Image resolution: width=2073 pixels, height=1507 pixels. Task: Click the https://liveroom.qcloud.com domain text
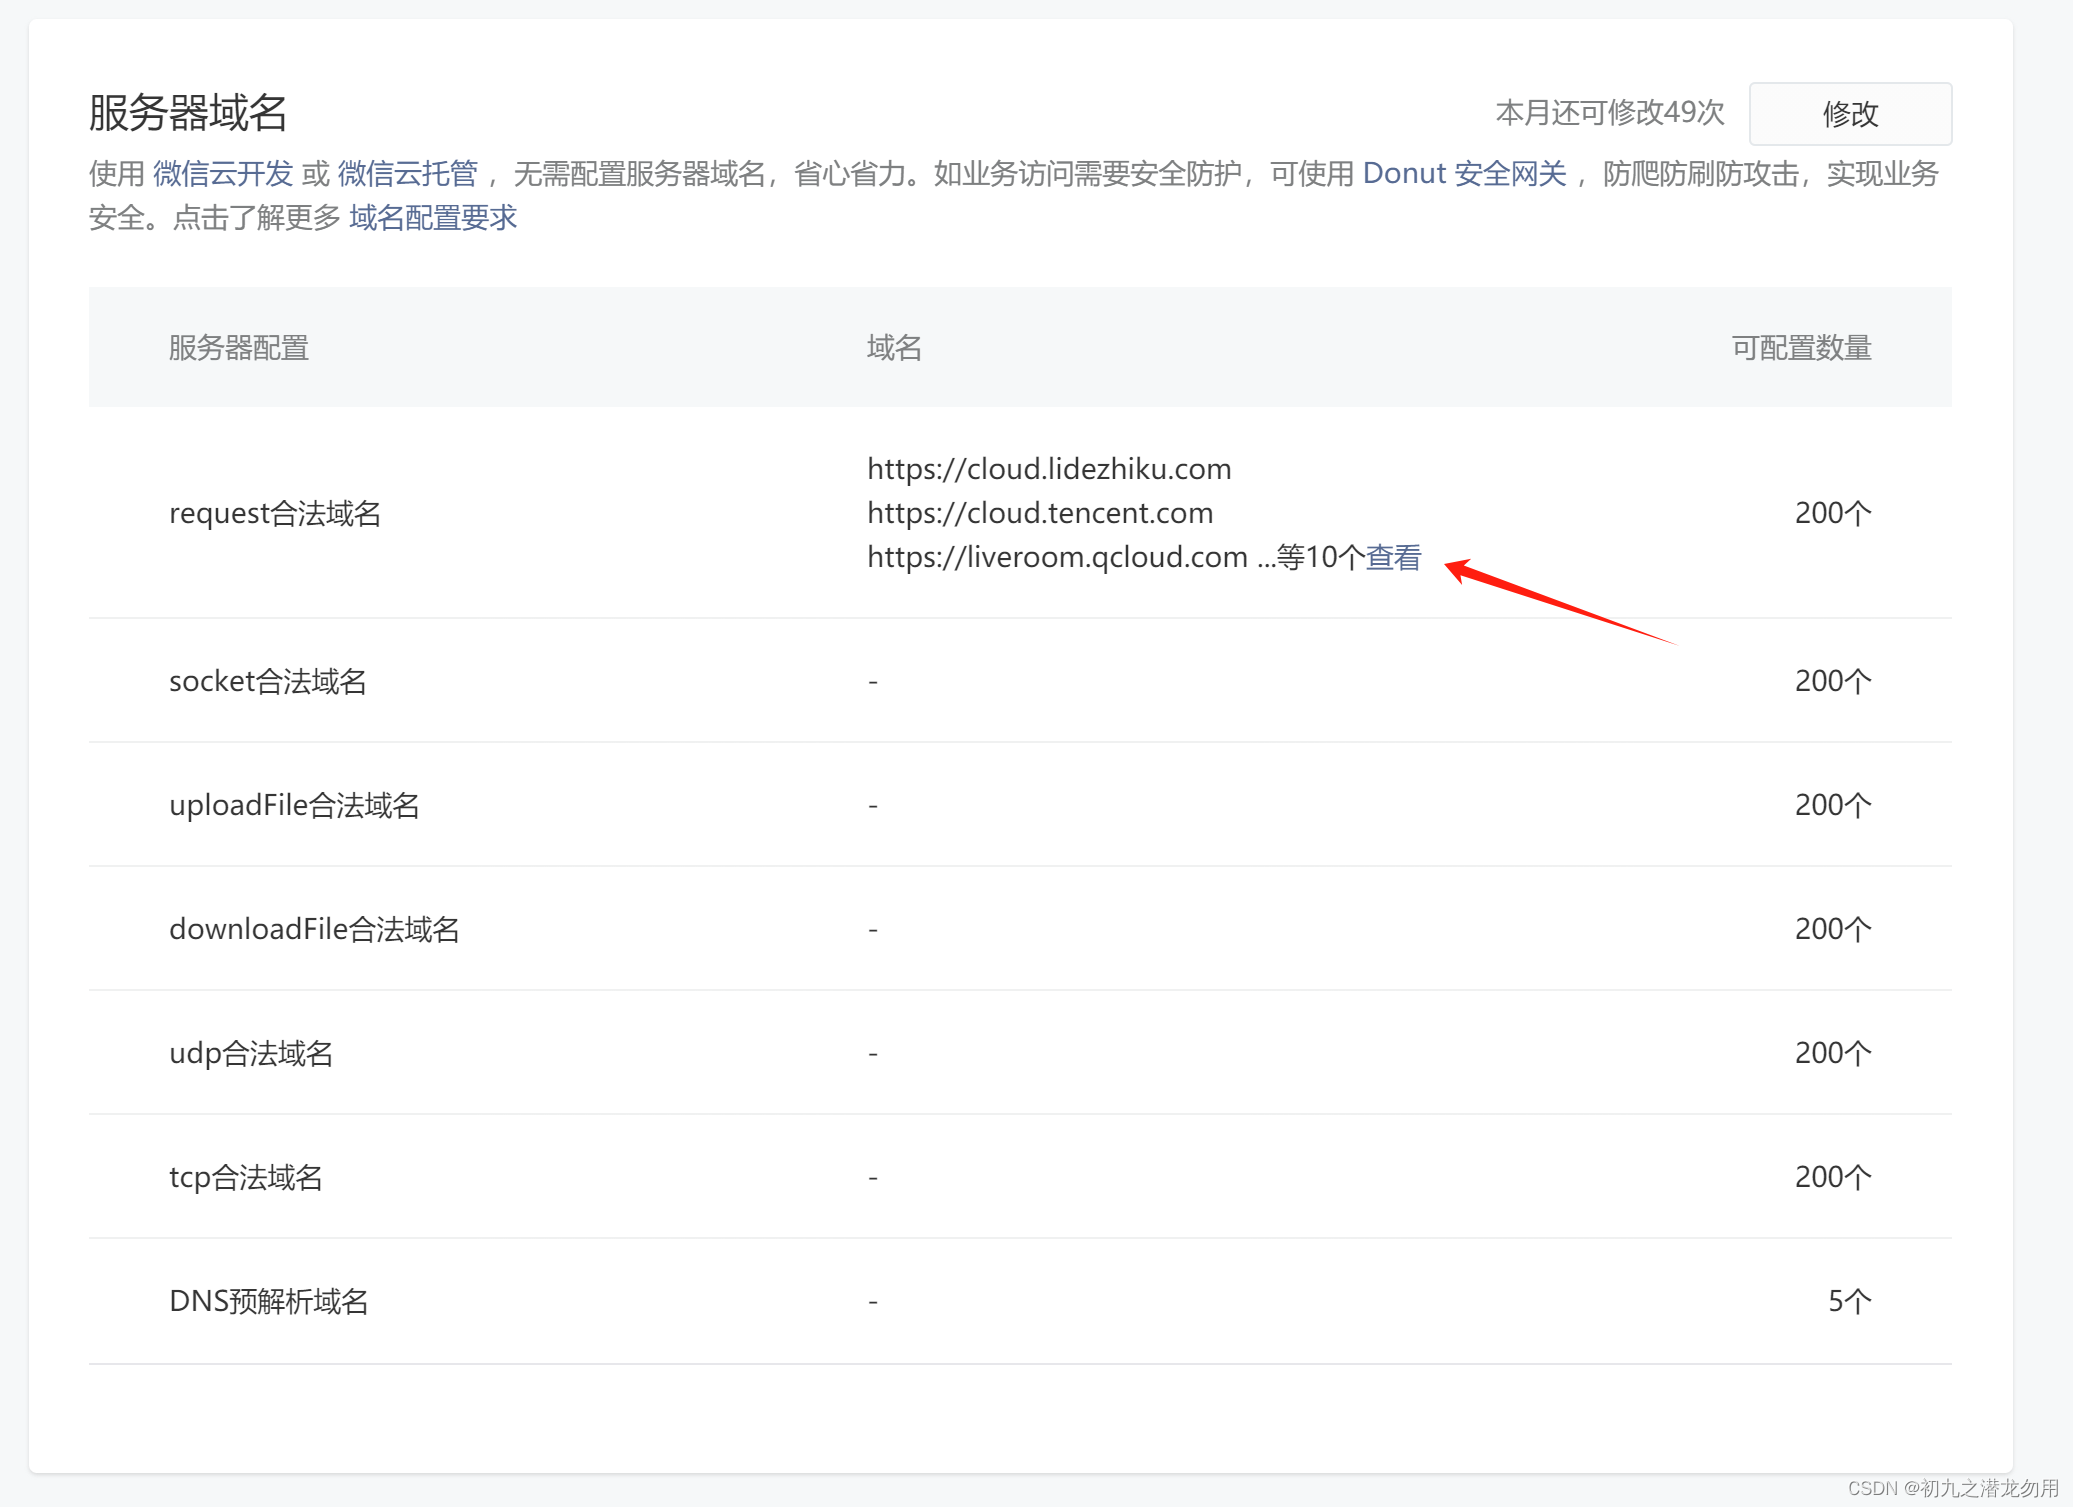[1056, 557]
